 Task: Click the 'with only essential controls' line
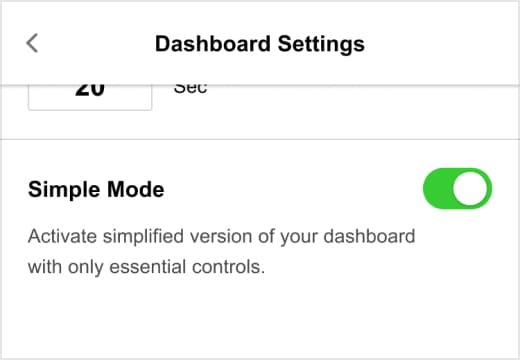(x=147, y=267)
